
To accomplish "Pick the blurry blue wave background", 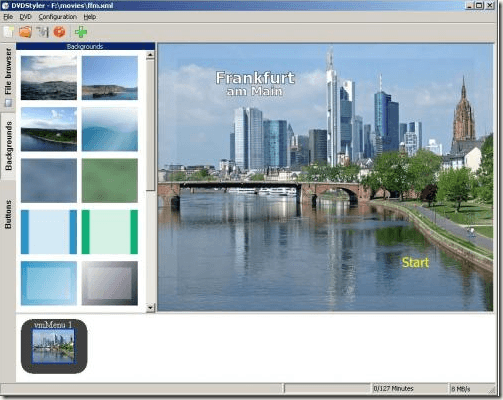I will click(x=110, y=129).
